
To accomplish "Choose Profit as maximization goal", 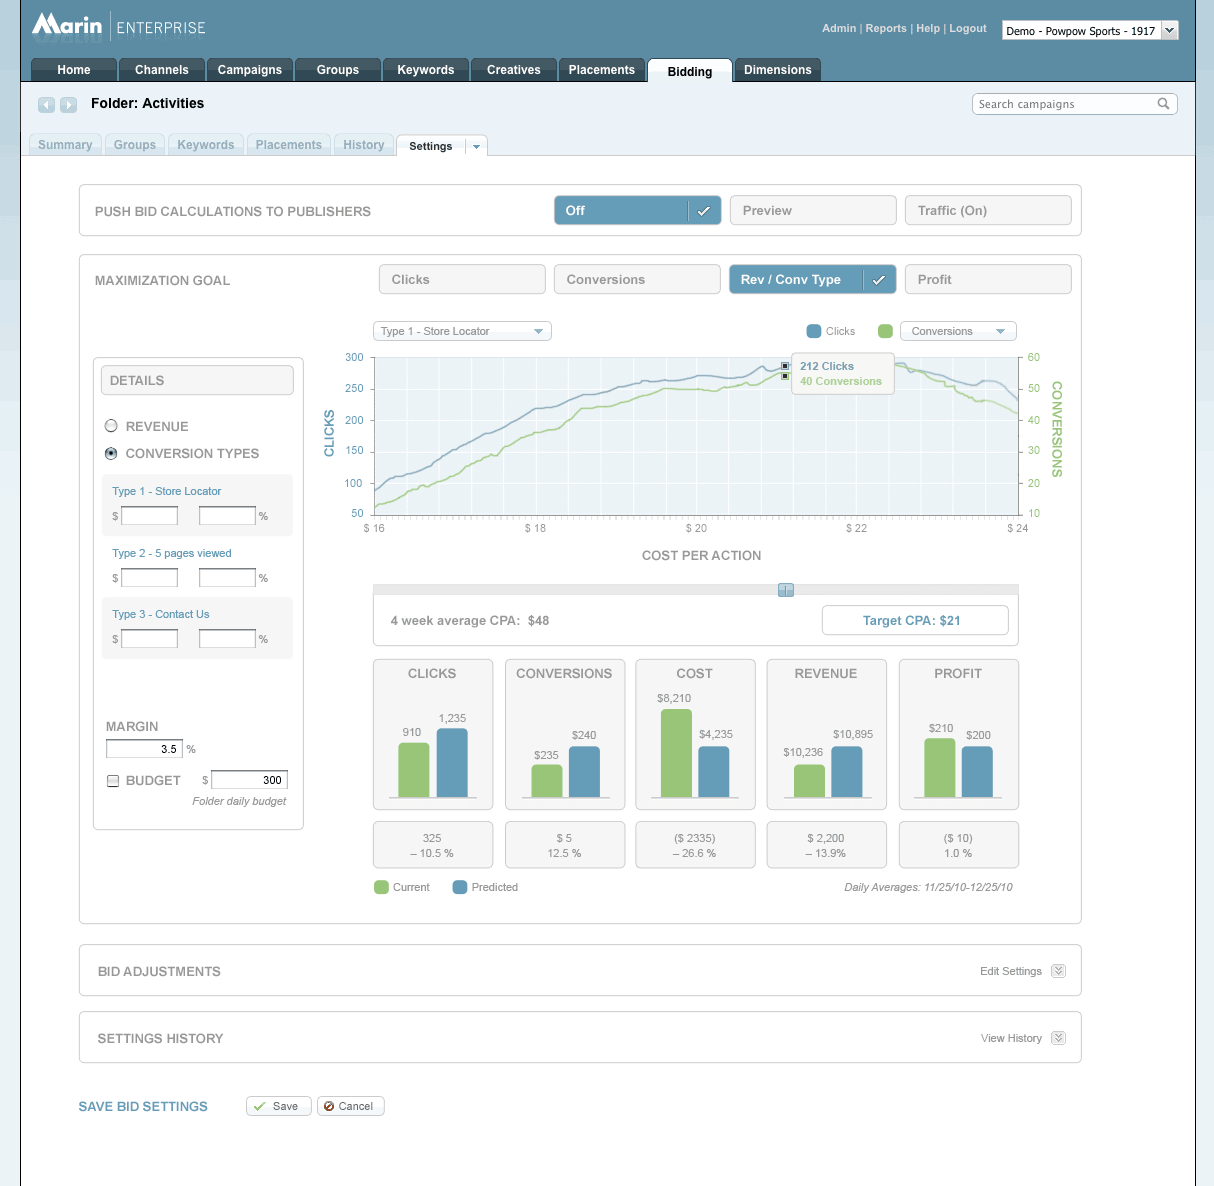I will pos(987,280).
